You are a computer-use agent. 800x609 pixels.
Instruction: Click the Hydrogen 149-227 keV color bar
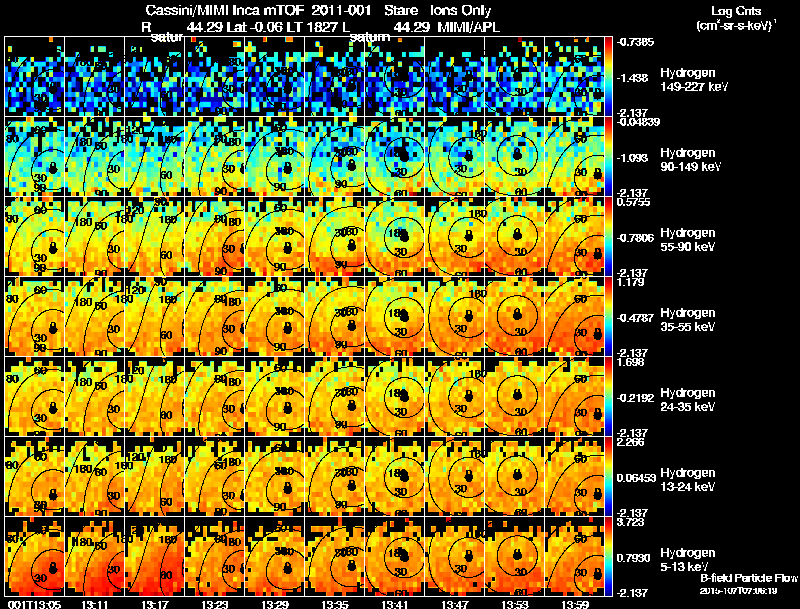[608, 77]
